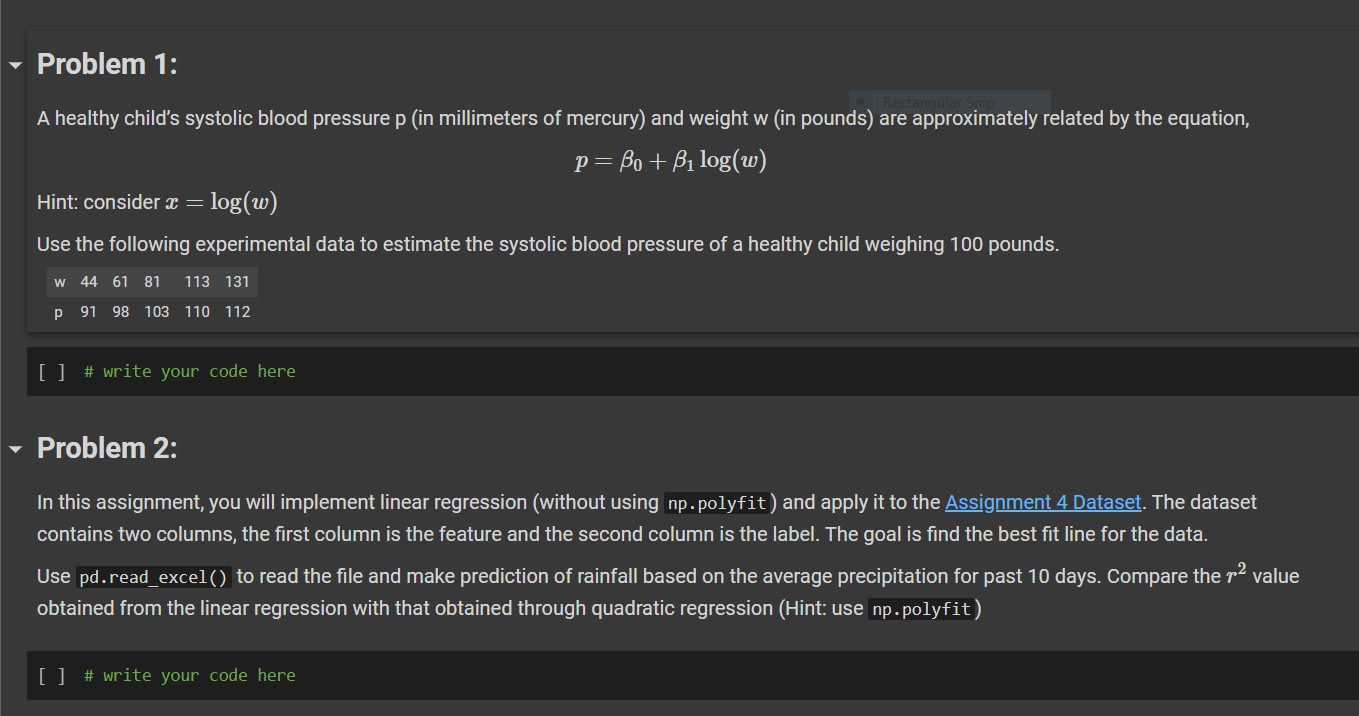Run the code cell under Problem 2
1359x716 pixels.
pyautogui.click(x=52, y=676)
